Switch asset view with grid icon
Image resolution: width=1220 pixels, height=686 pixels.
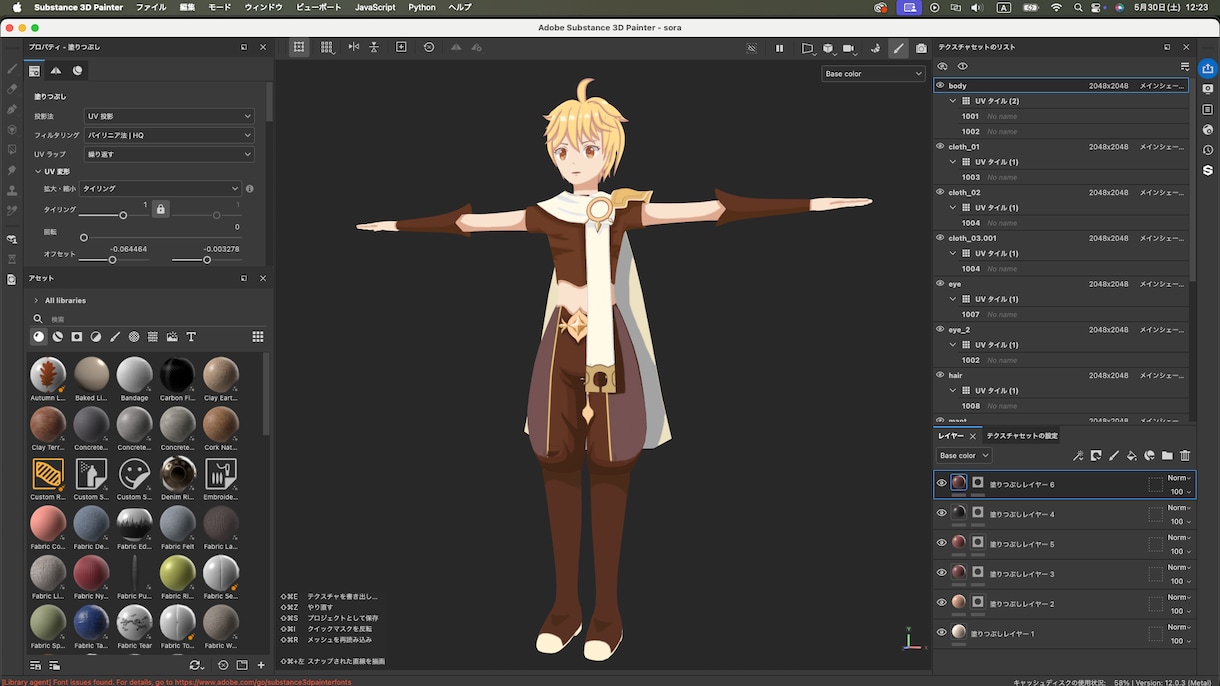[258, 337]
